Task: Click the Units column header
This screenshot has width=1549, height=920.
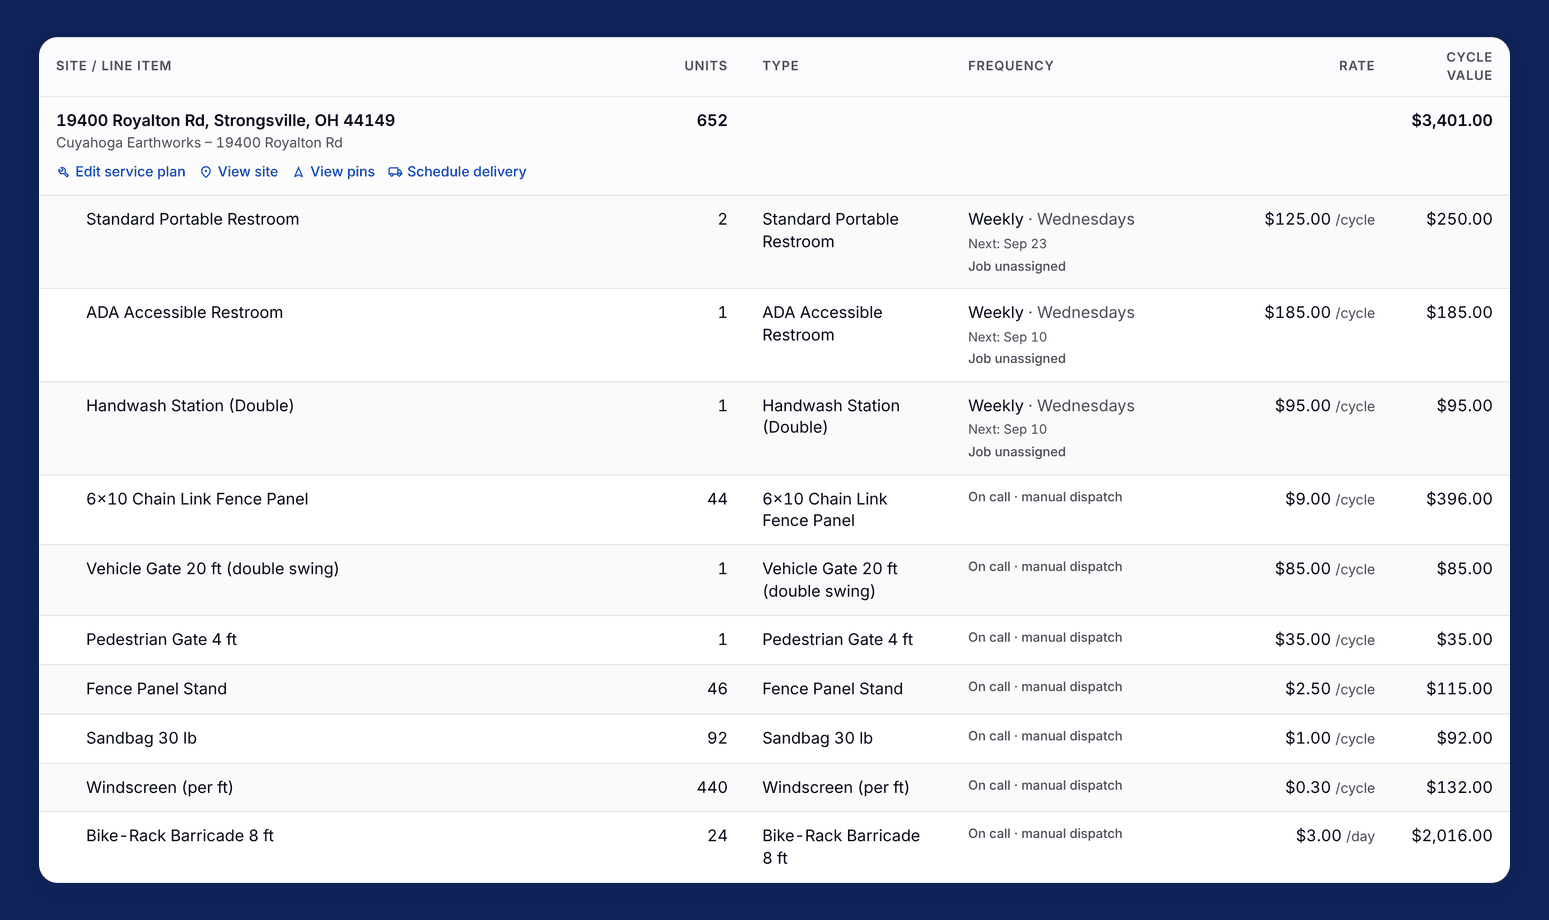Action: point(706,66)
